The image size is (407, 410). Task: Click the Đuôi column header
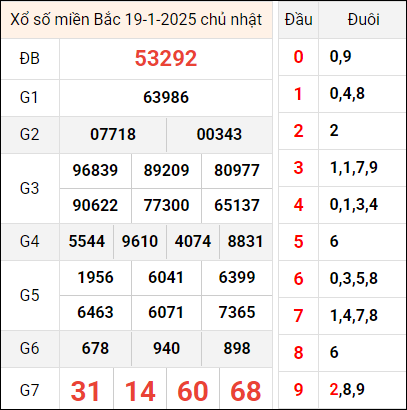coord(363,20)
